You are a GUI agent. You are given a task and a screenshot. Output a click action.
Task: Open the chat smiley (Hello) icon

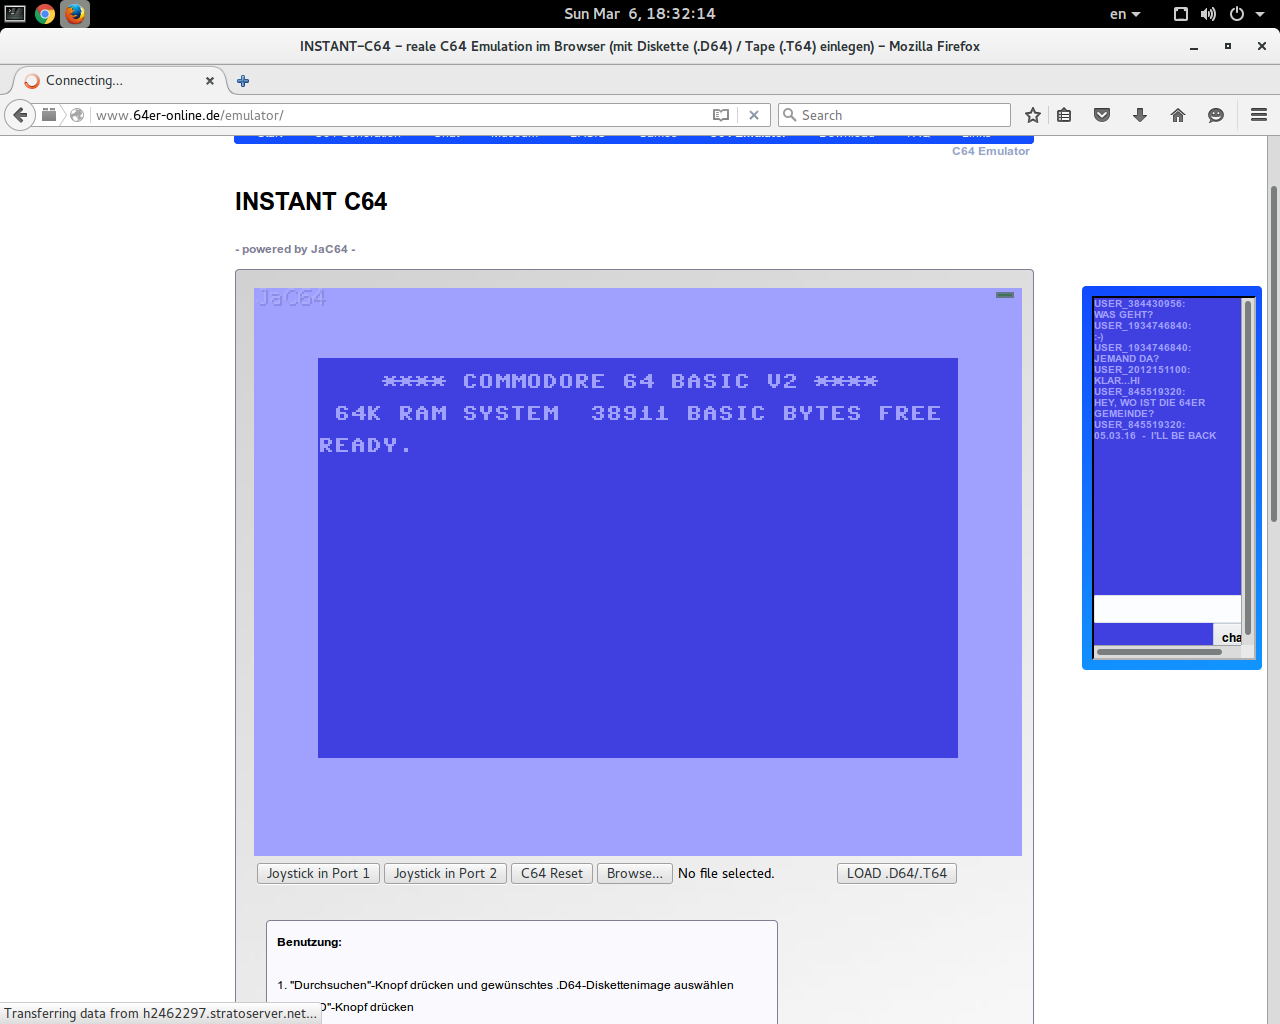(1216, 115)
